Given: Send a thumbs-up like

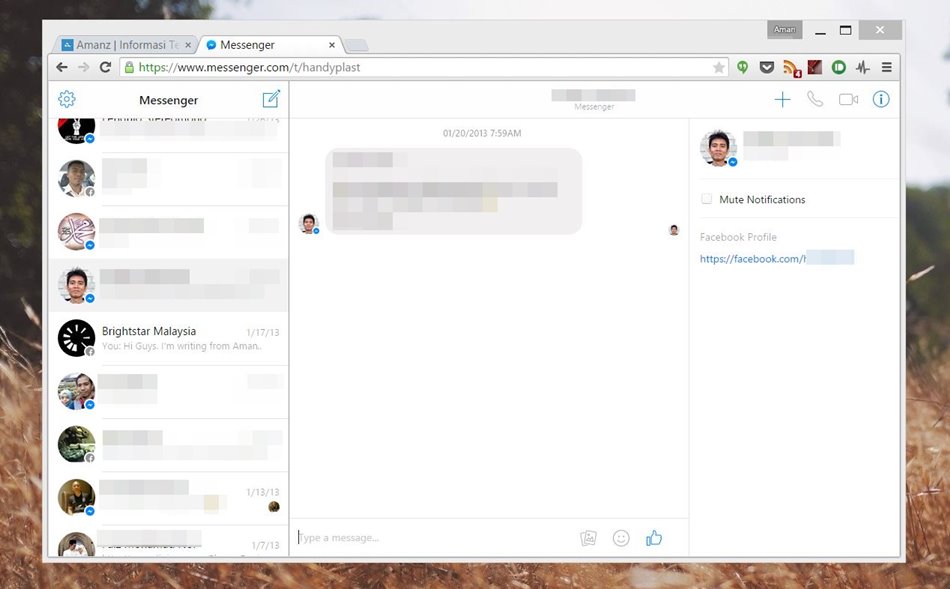Looking at the screenshot, I should pos(654,537).
